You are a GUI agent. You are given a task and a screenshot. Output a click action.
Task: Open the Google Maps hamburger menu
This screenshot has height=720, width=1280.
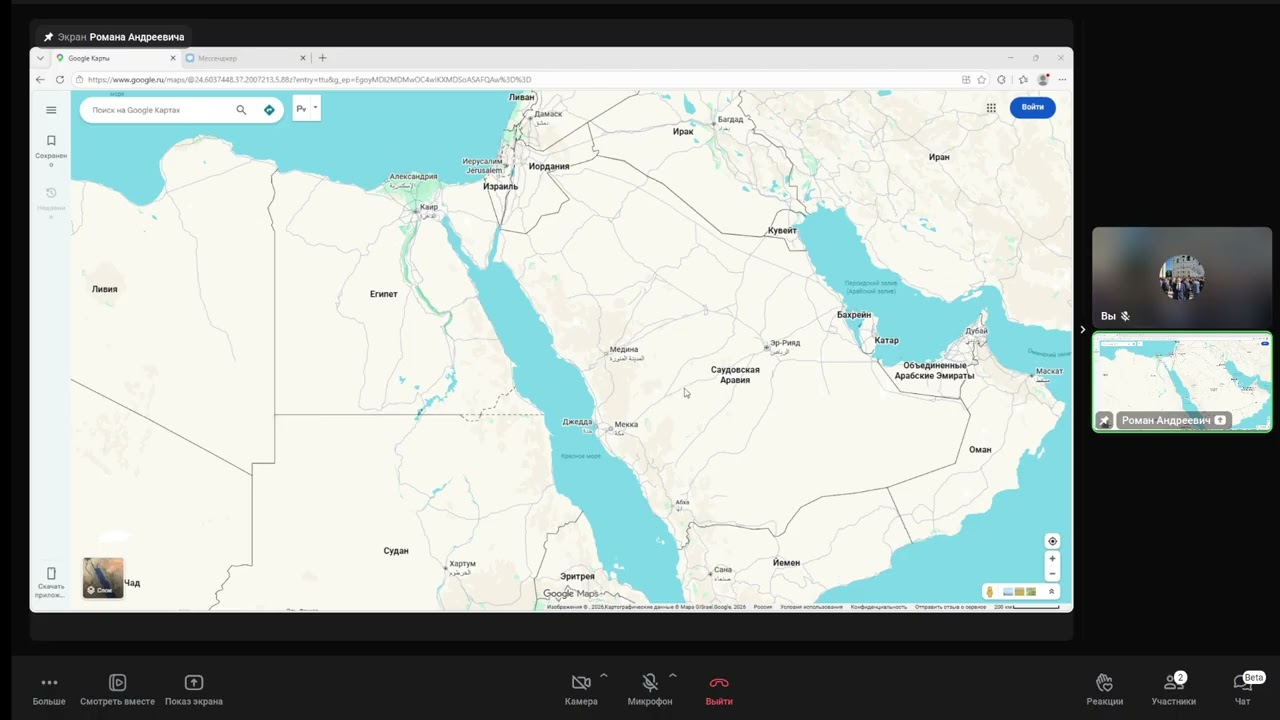coord(51,110)
